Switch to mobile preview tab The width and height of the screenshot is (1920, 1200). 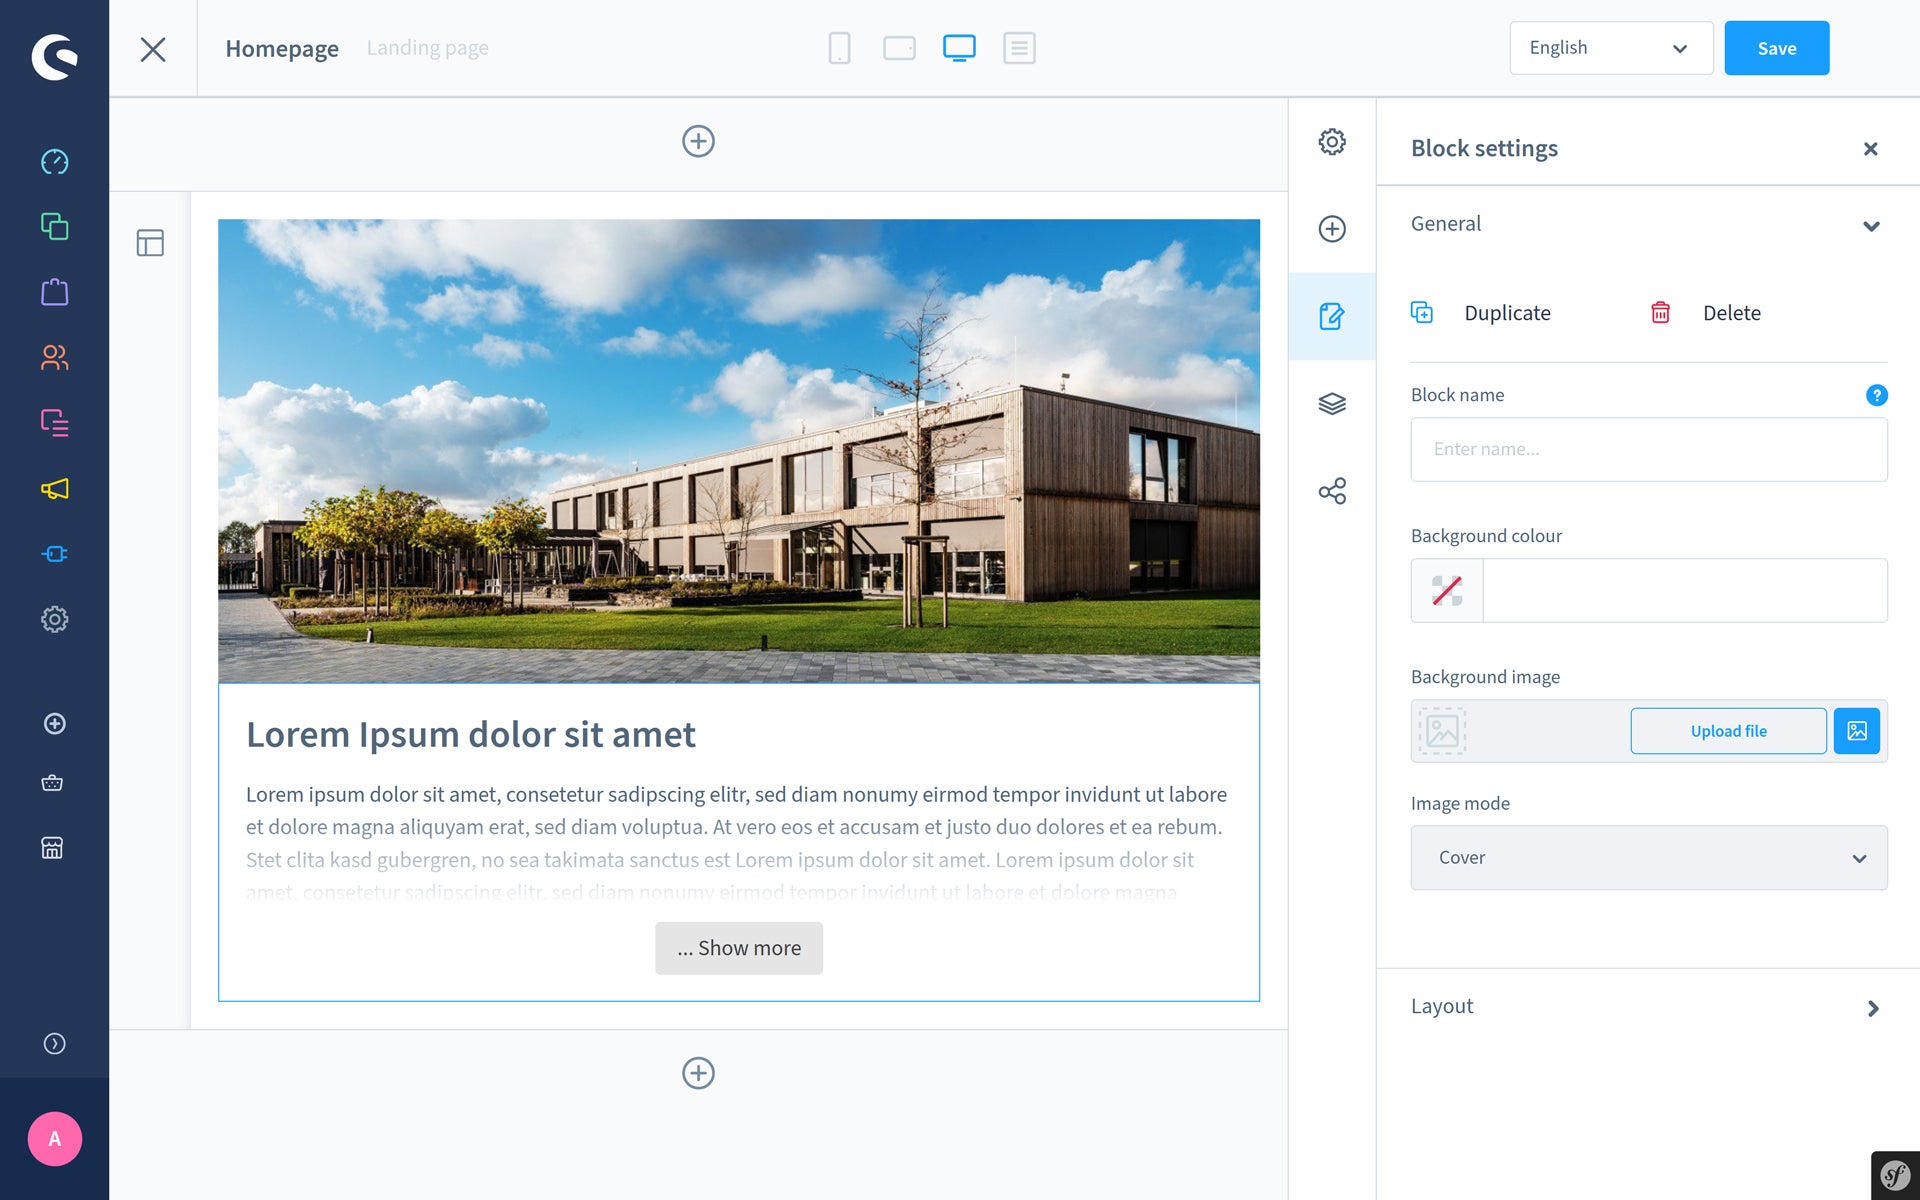[x=839, y=48]
